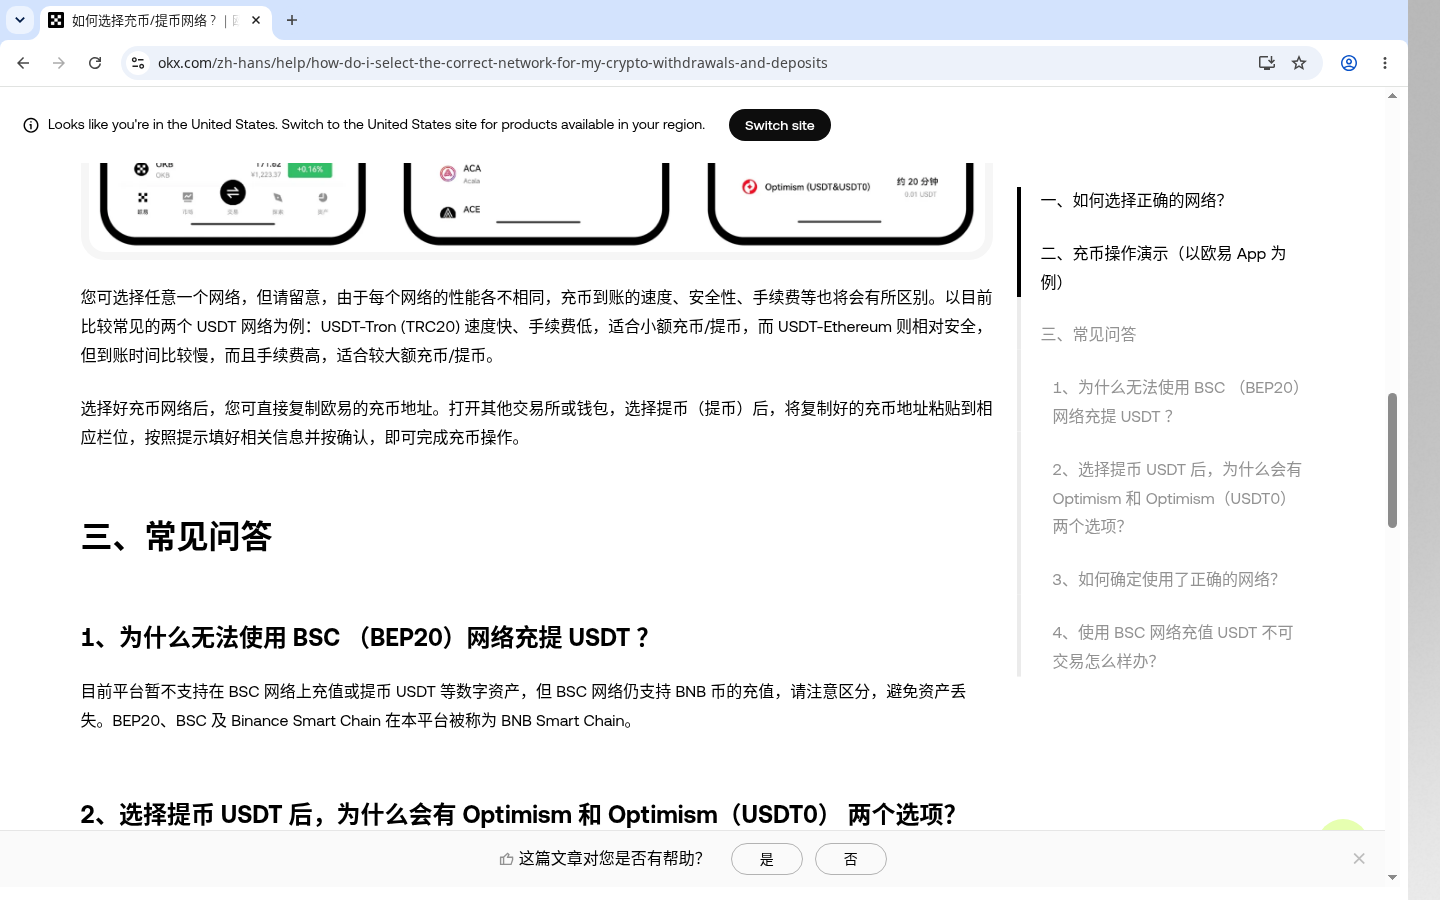1440x900 pixels.
Task: Click the install app icon in address bar
Action: click(1267, 63)
